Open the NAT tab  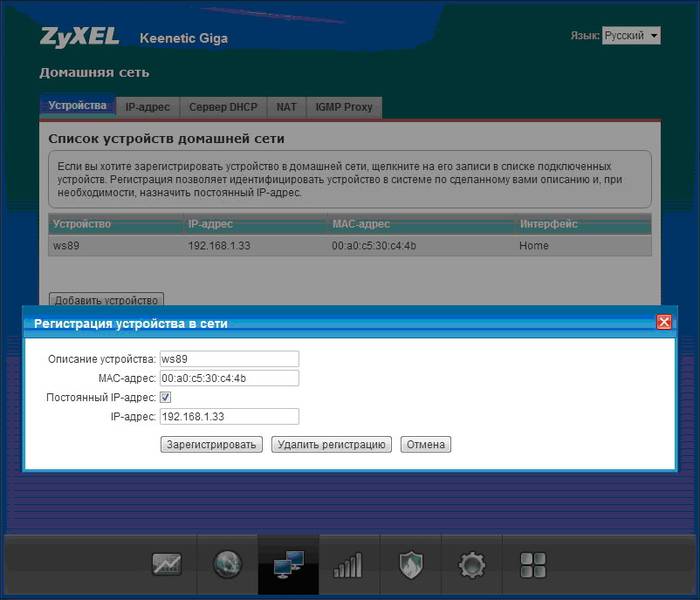point(286,106)
